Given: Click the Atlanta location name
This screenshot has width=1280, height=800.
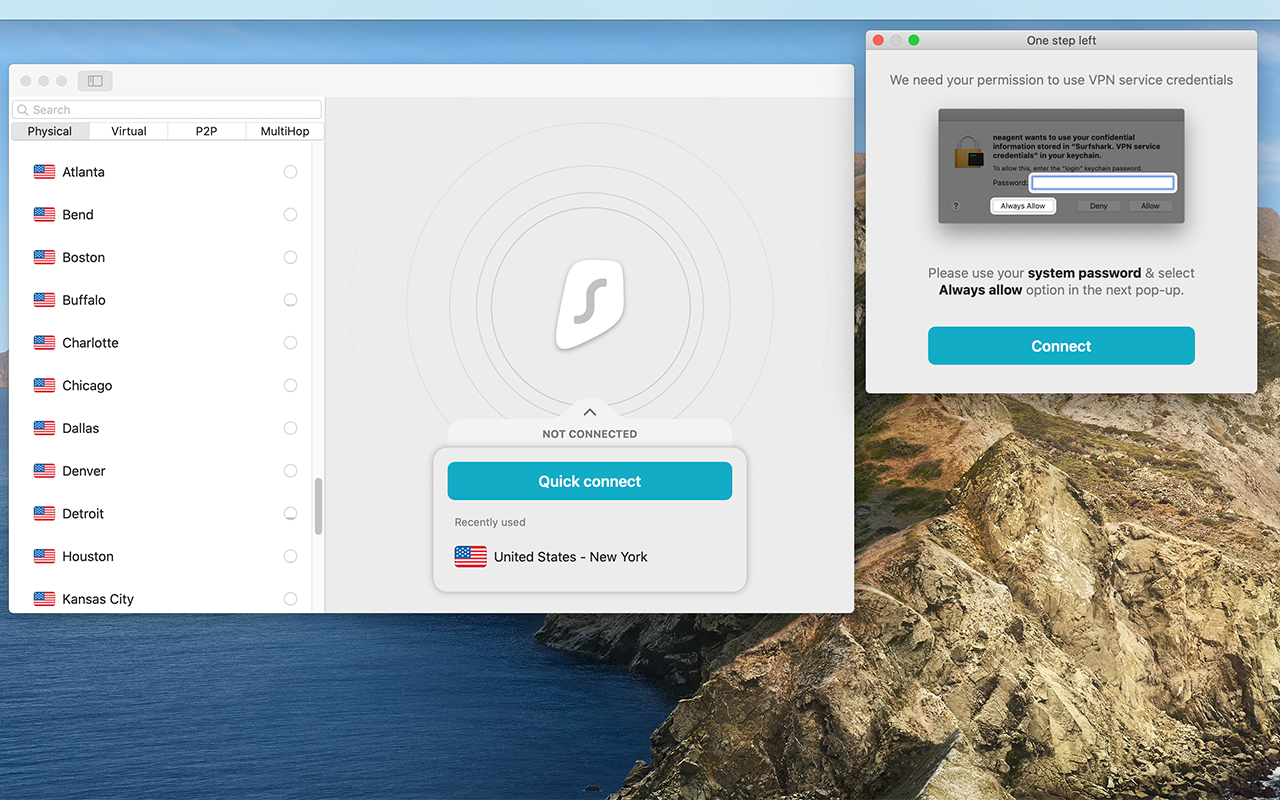Looking at the screenshot, I should pyautogui.click(x=83, y=172).
